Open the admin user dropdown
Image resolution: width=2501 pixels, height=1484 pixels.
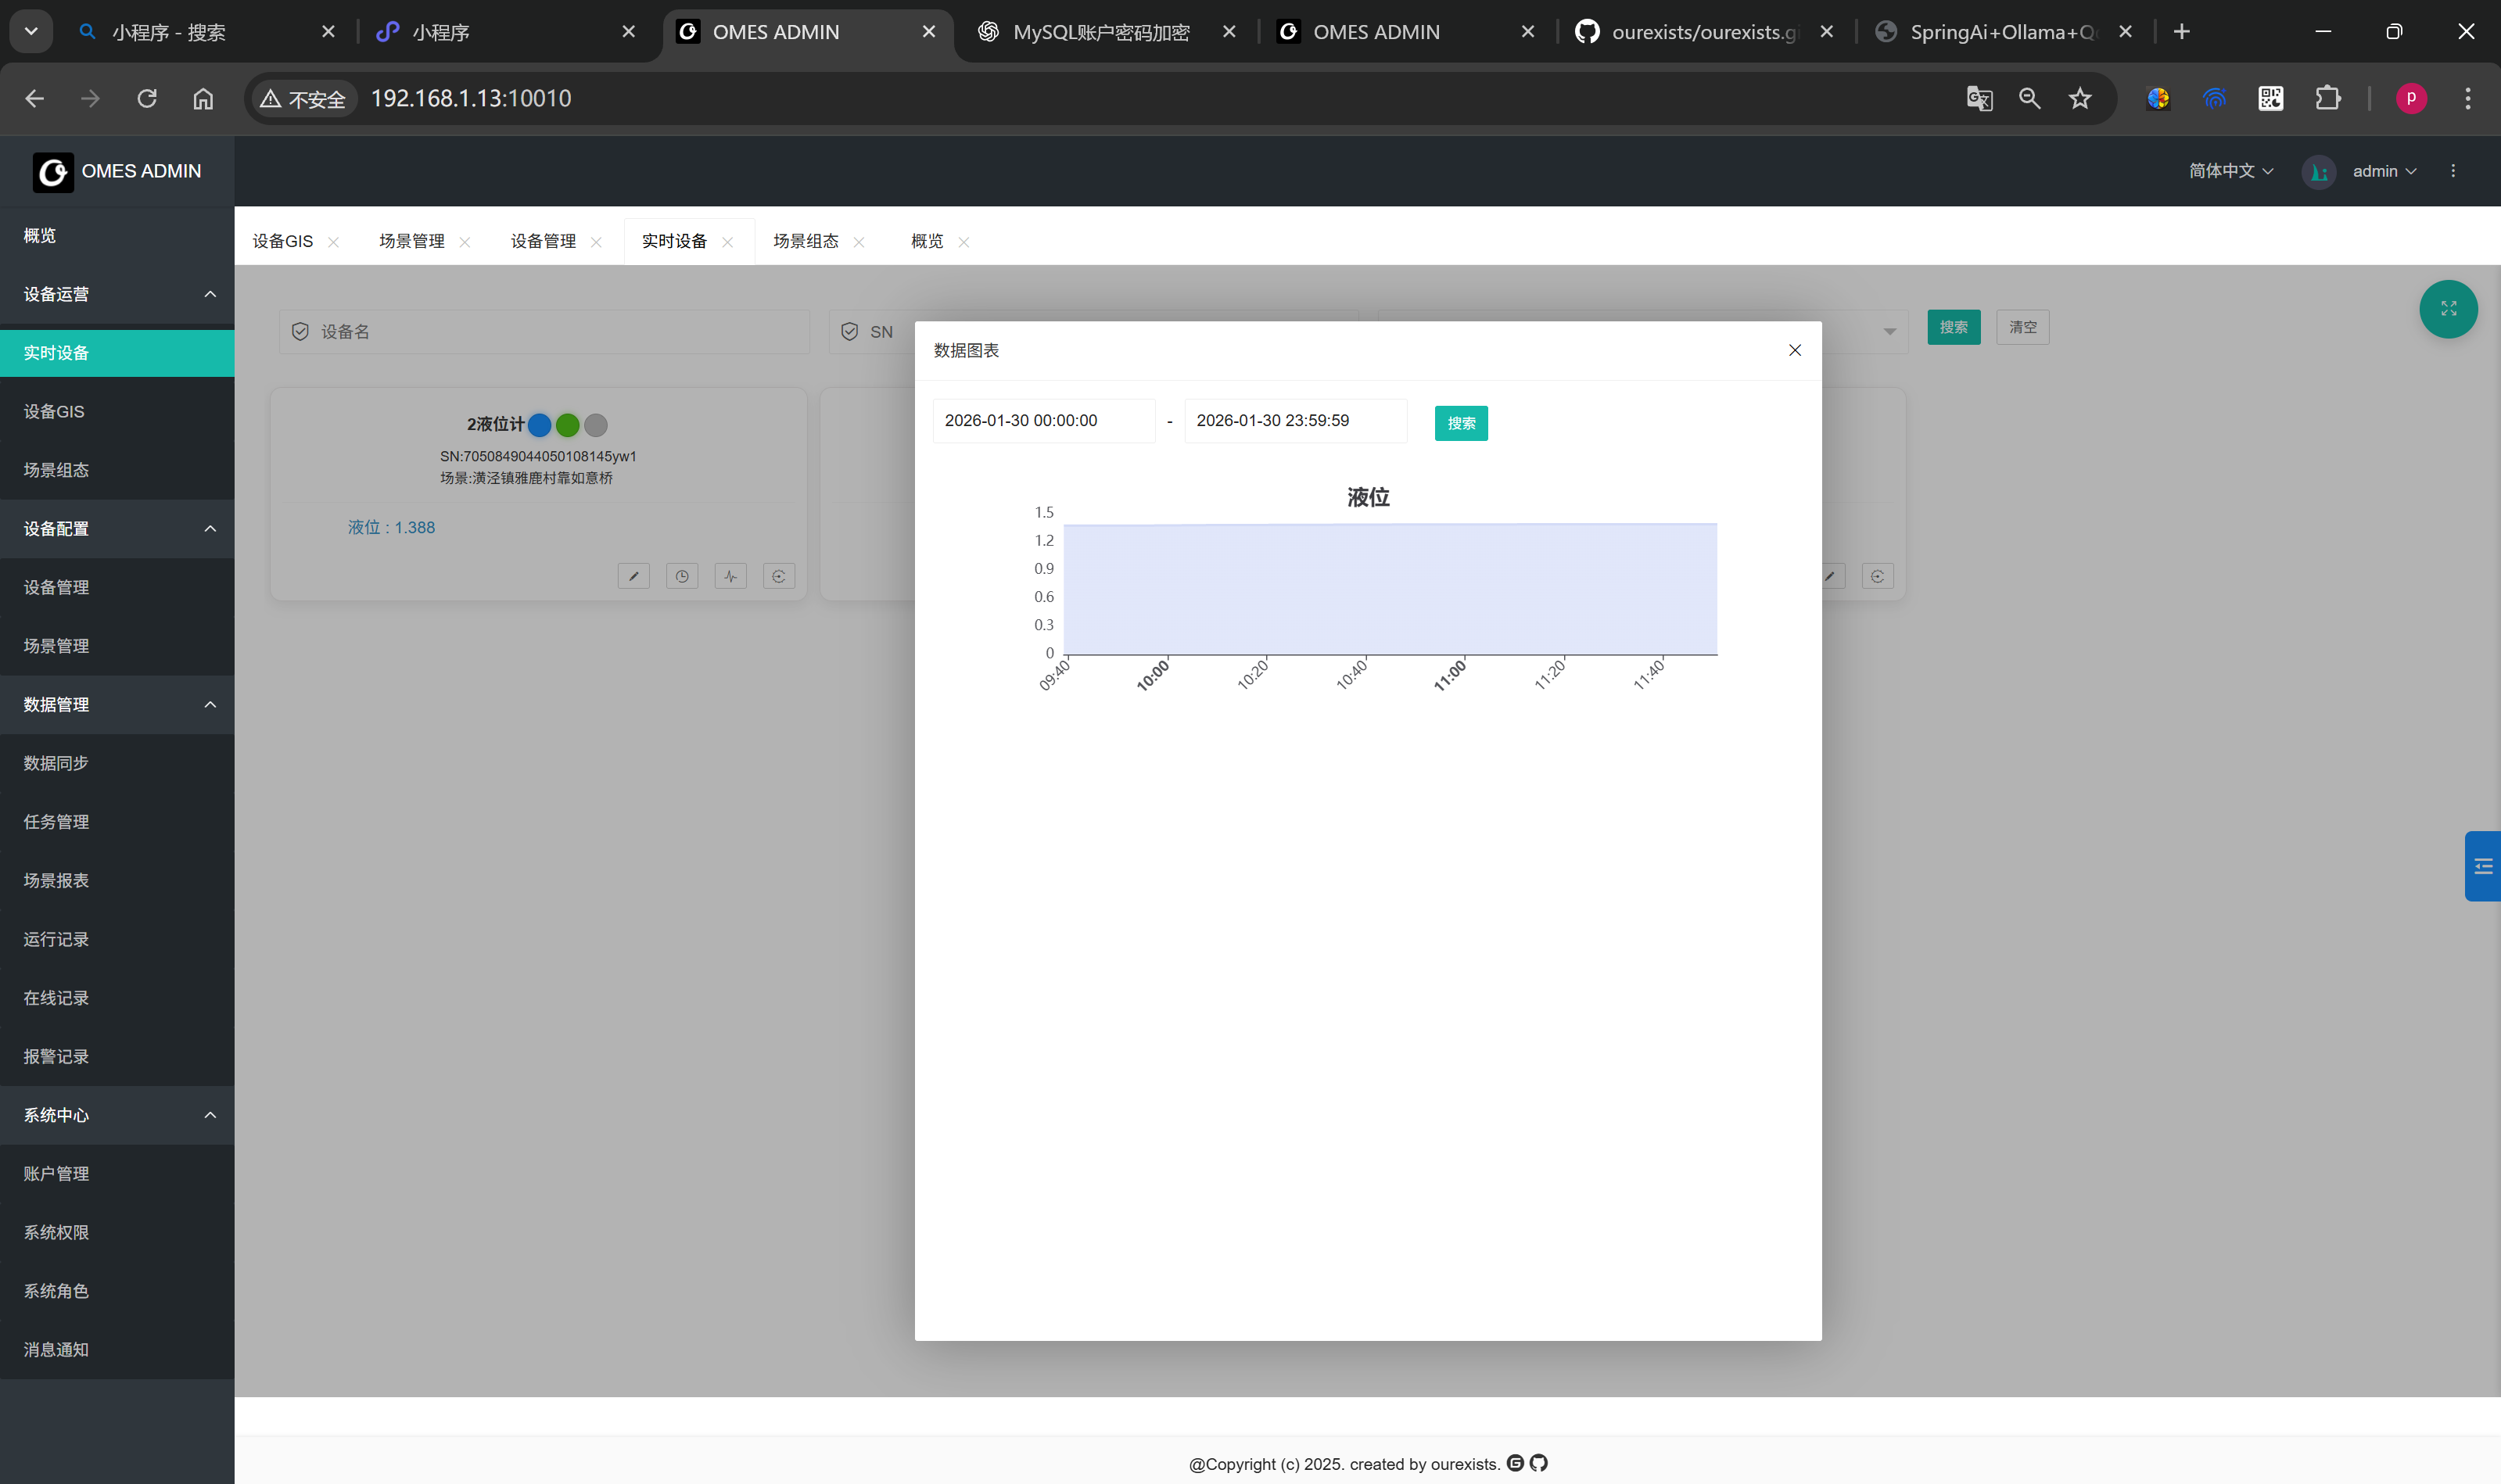2383,171
